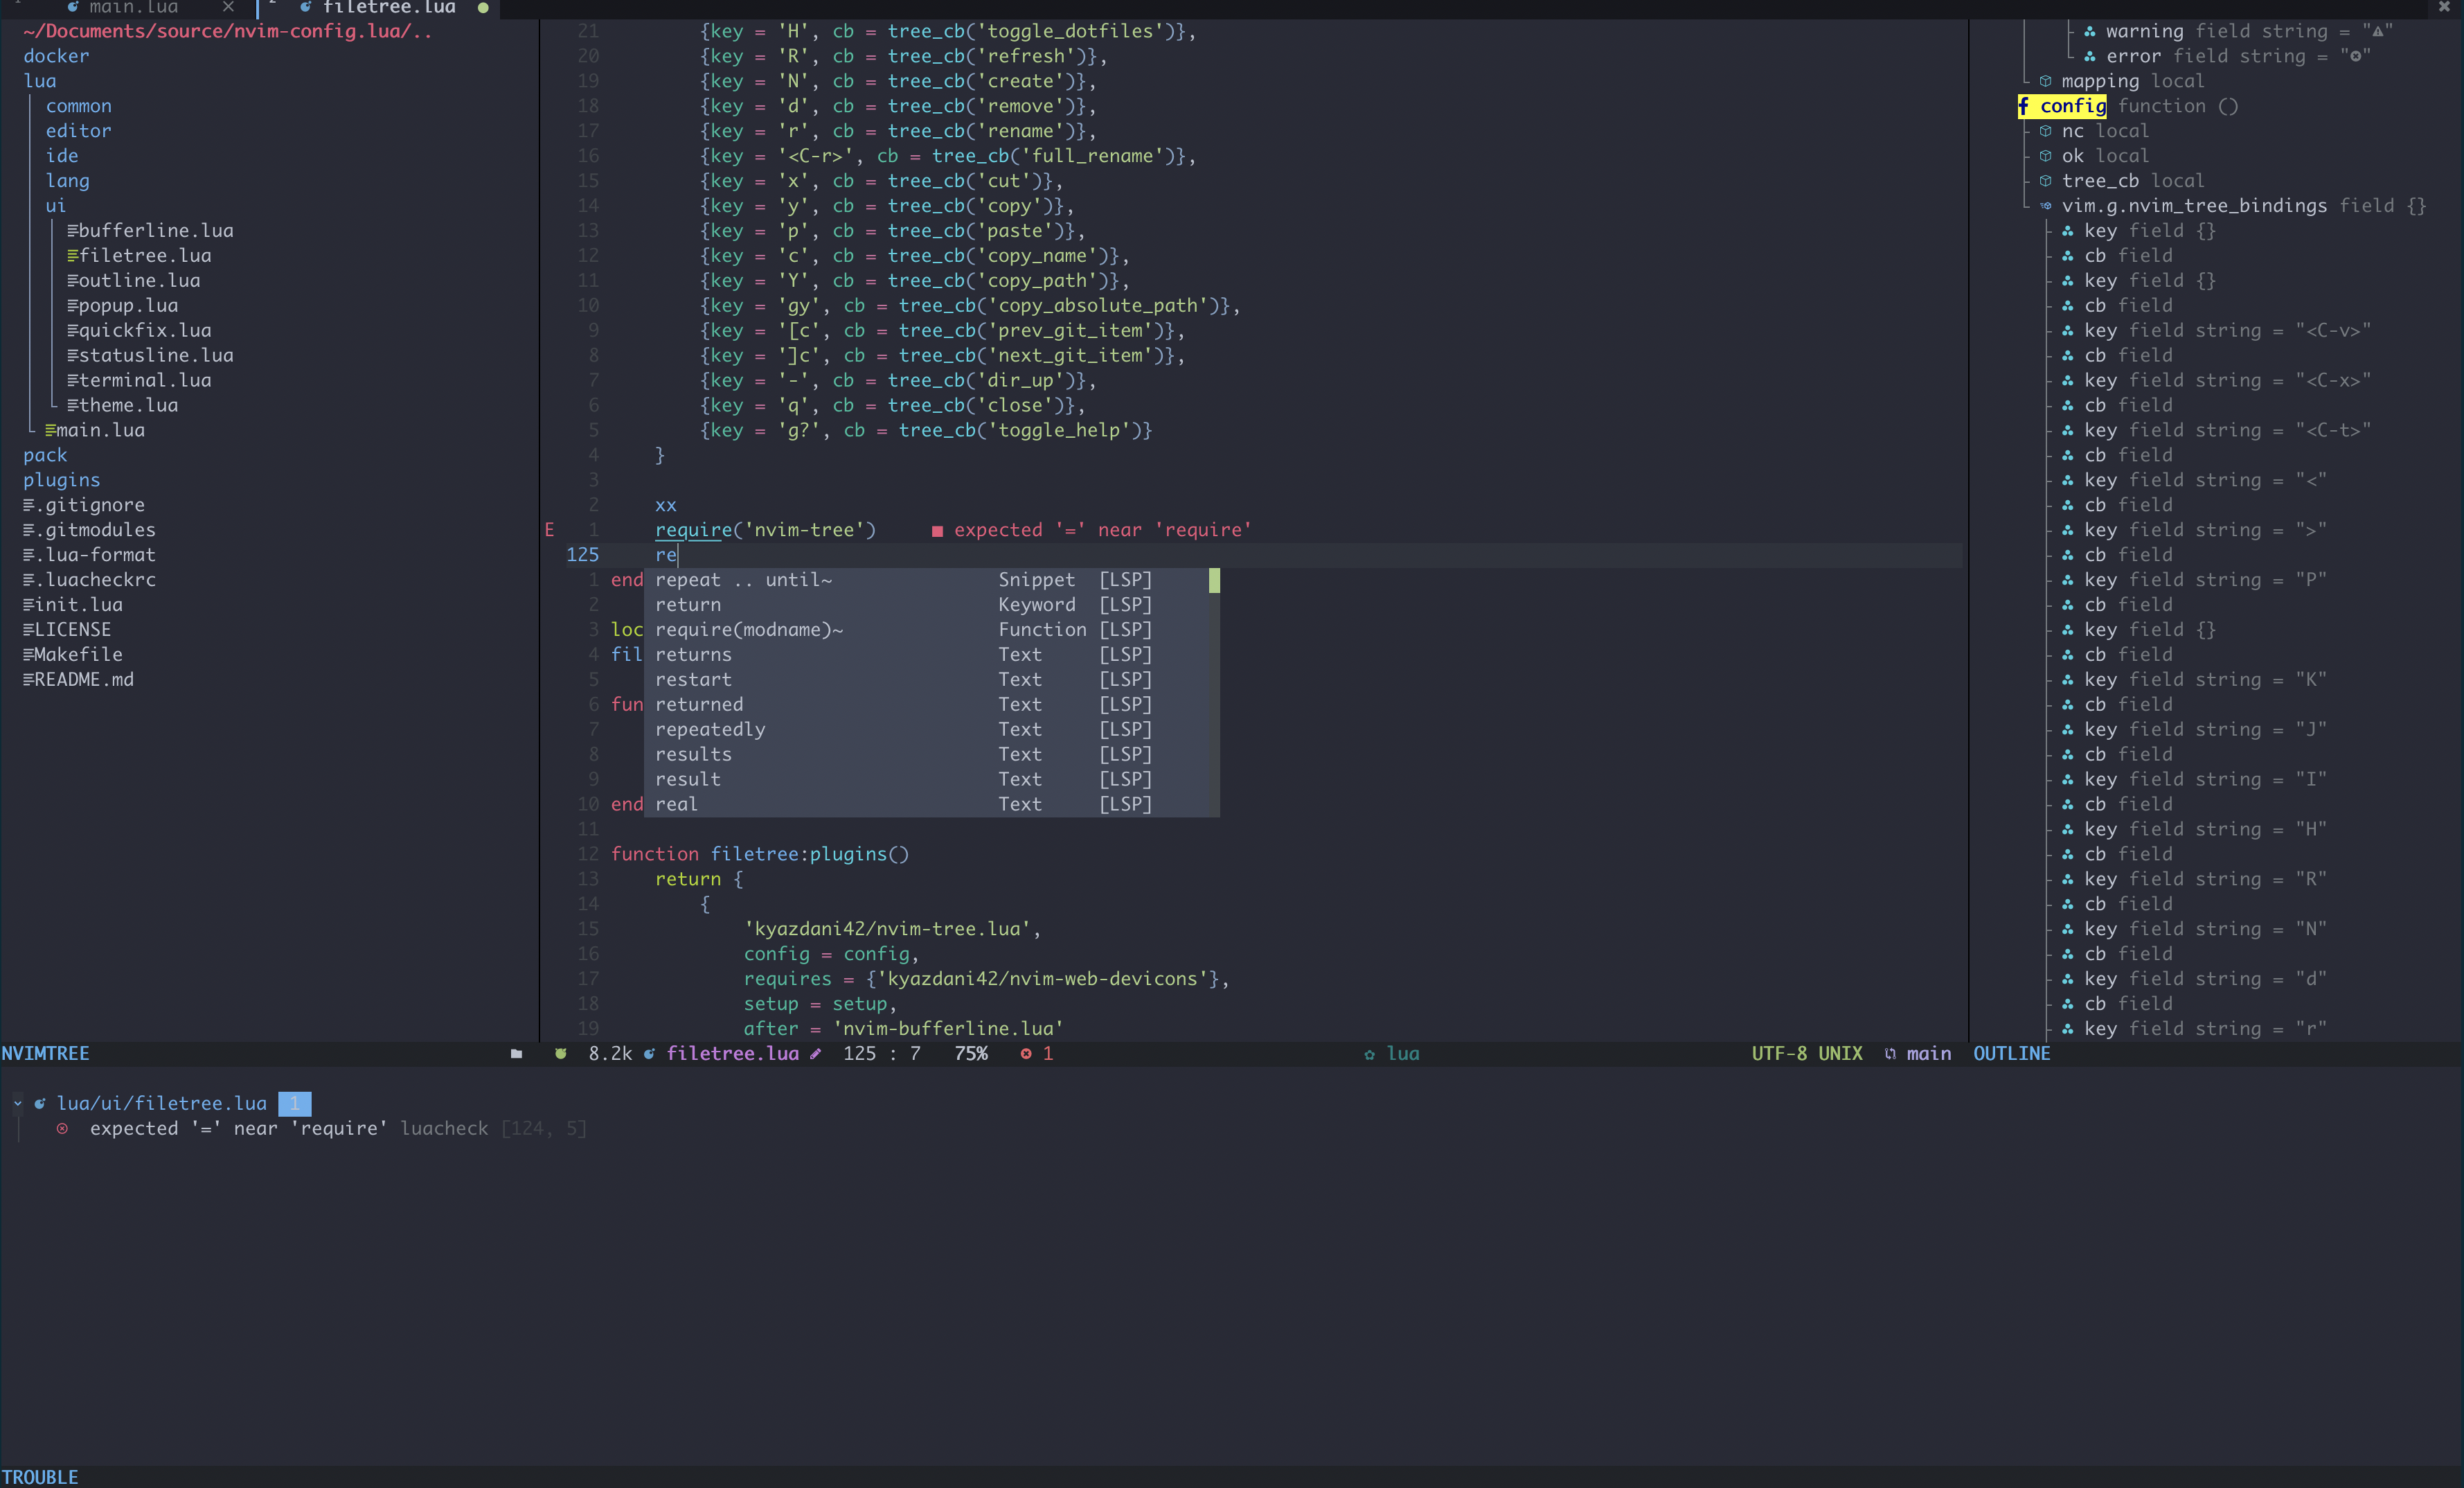Image resolution: width=2464 pixels, height=1488 pixels.
Task: Collapse the lua folder in file tree
Action: pyautogui.click(x=40, y=81)
